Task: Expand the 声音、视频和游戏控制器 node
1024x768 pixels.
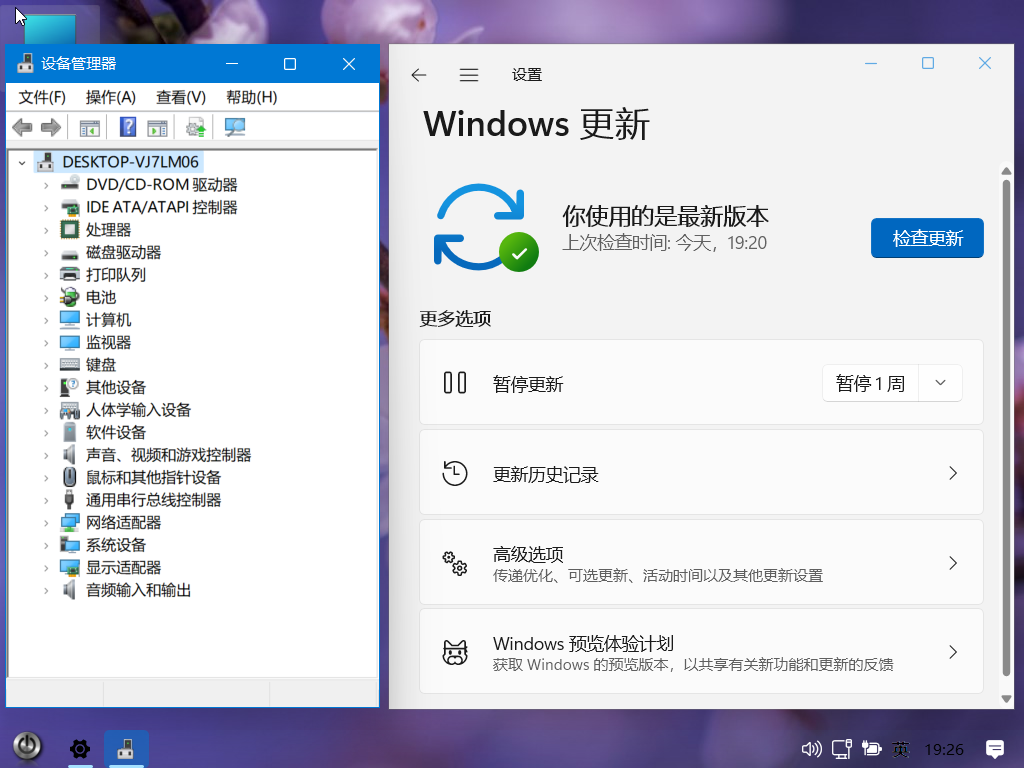Action: (46, 455)
